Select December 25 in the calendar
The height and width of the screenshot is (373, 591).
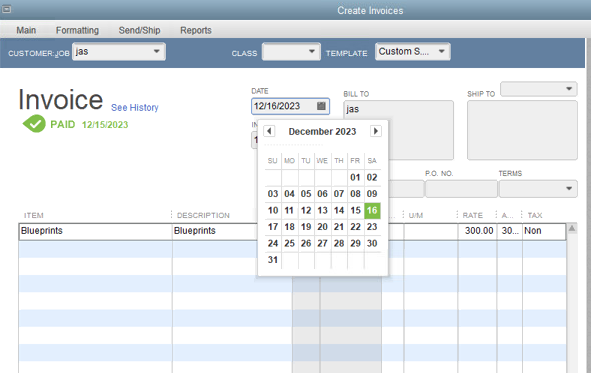coord(289,243)
